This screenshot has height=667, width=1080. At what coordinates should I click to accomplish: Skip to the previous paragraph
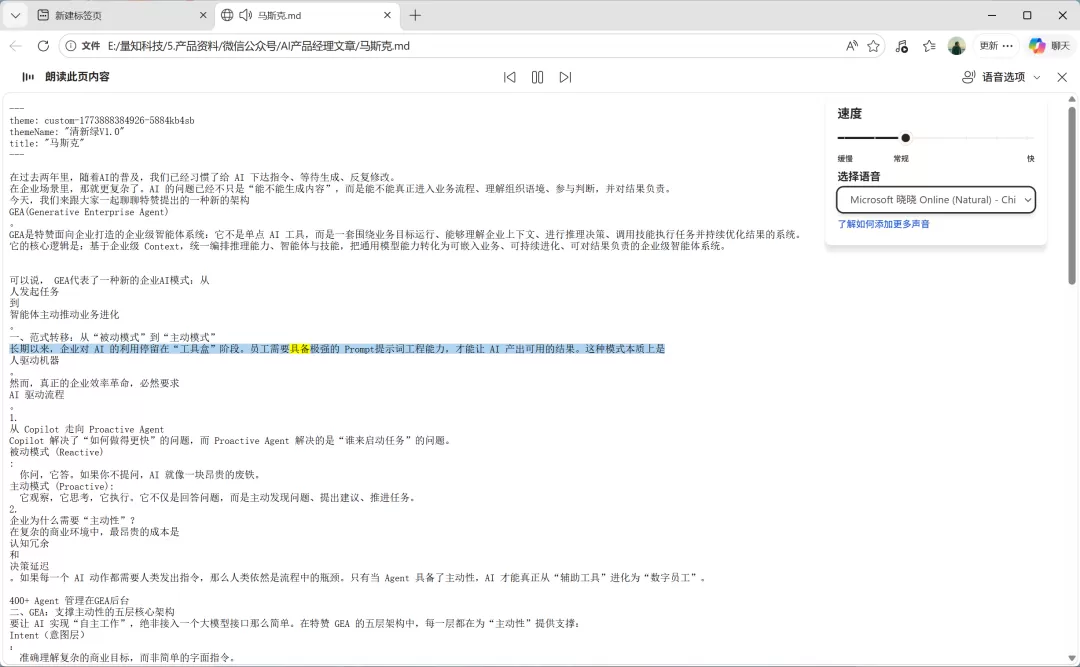click(510, 77)
